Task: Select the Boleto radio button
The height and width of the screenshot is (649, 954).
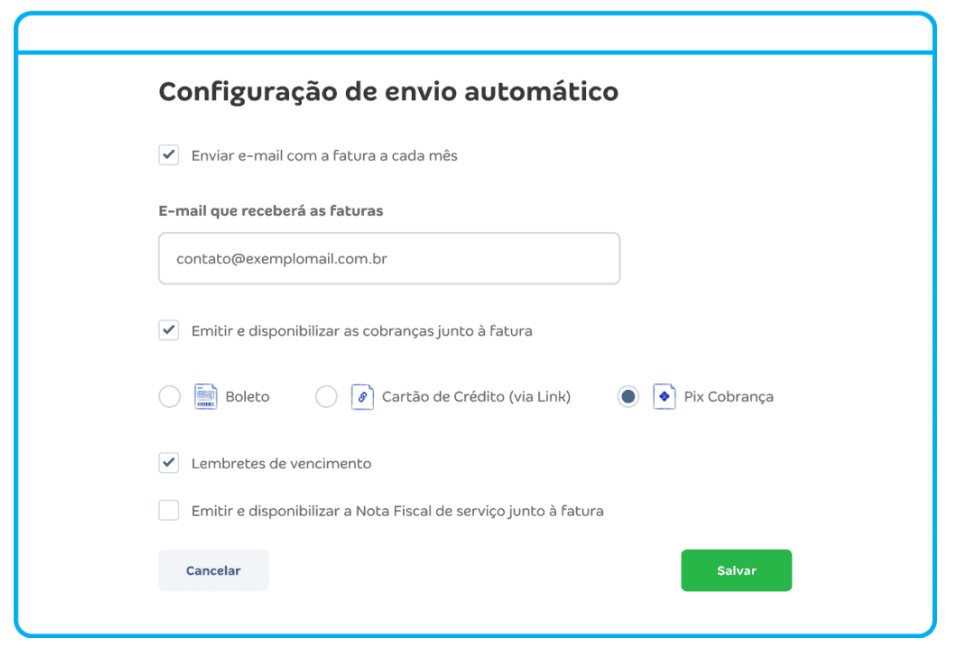Action: [x=170, y=397]
